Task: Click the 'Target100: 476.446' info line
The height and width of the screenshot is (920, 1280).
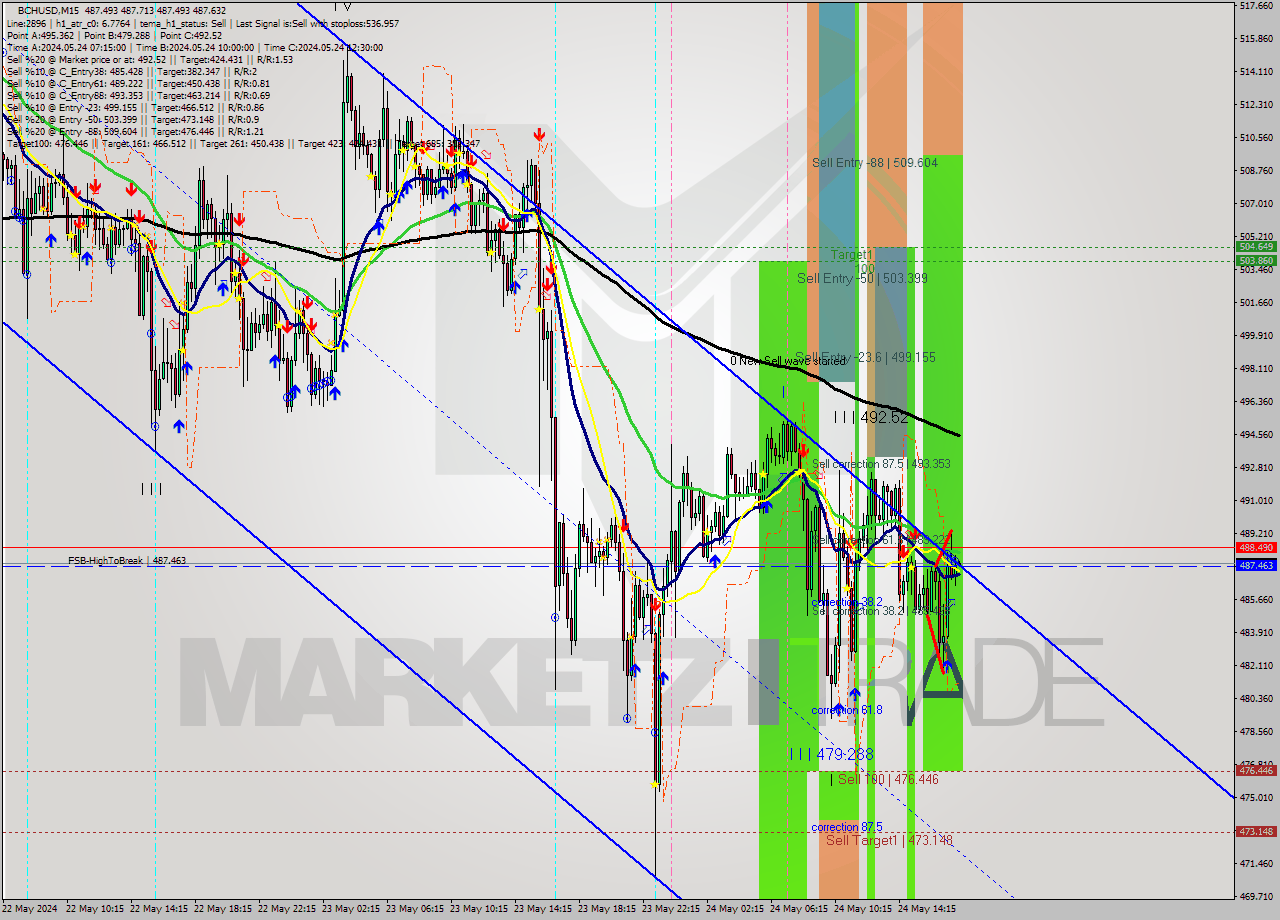Action: pyautogui.click(x=243, y=144)
